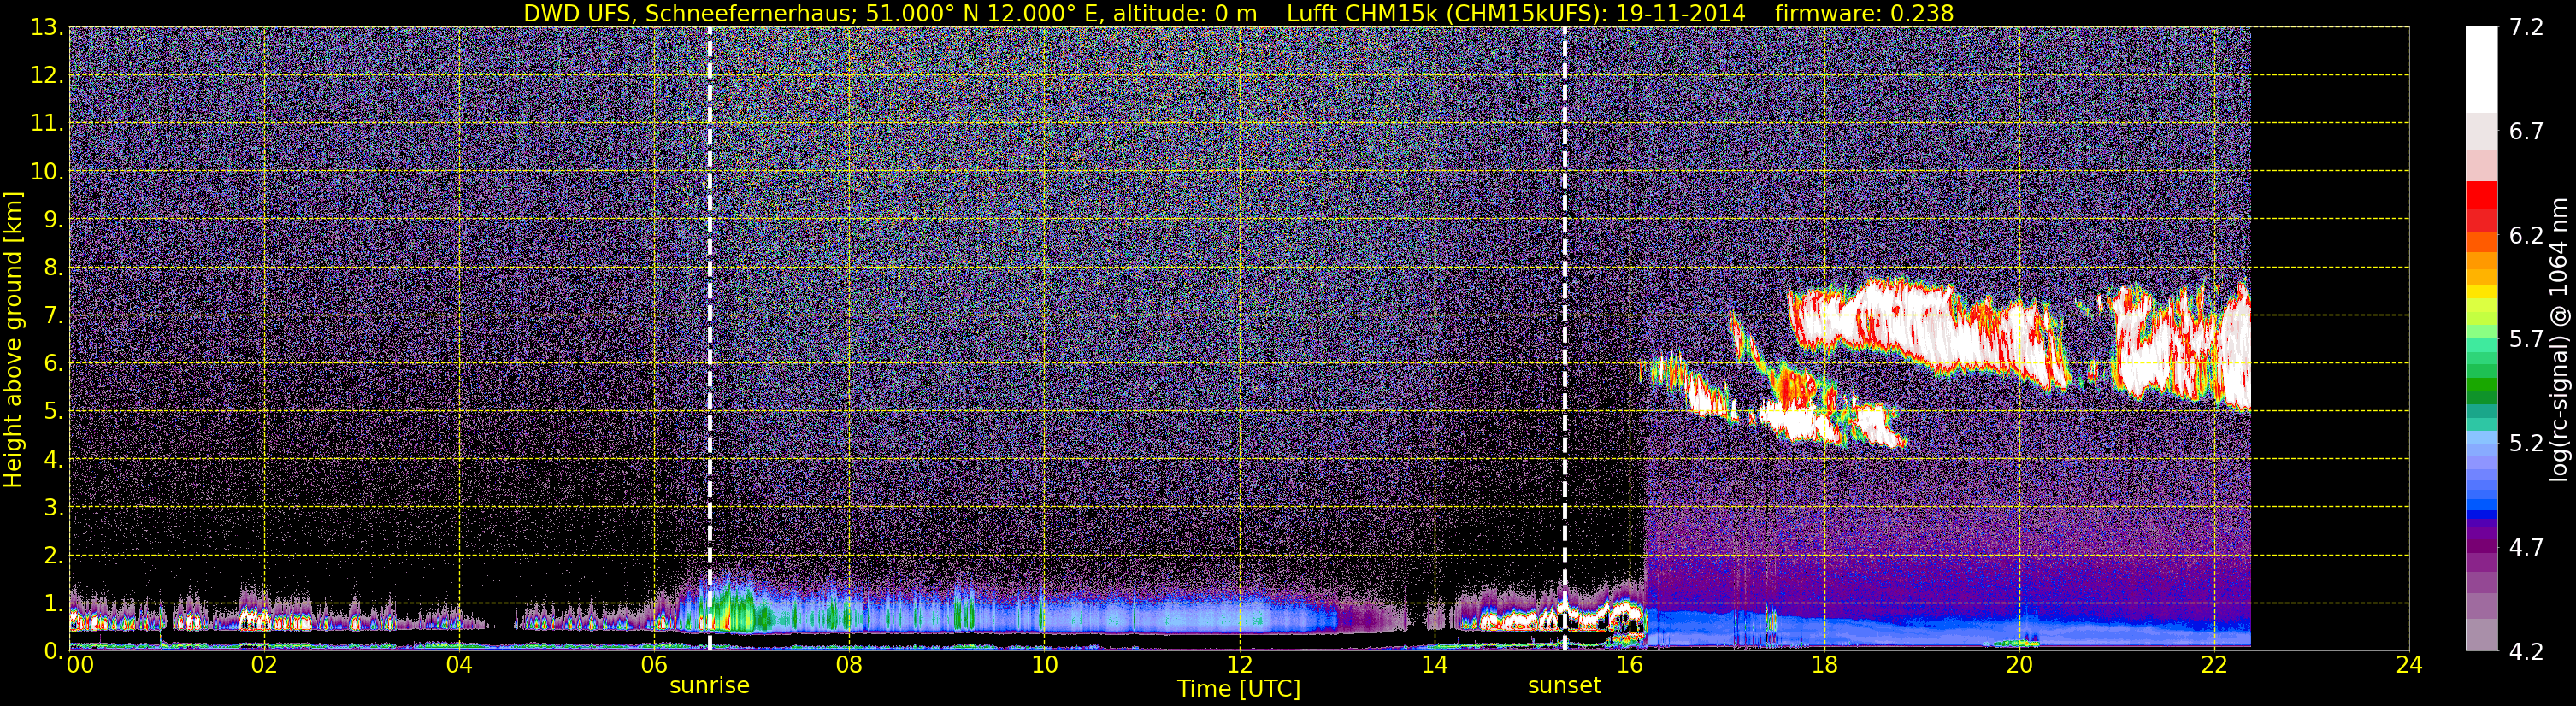Click the 'sunrise' label below the axis
The height and width of the screenshot is (706, 2576).
tap(709, 686)
